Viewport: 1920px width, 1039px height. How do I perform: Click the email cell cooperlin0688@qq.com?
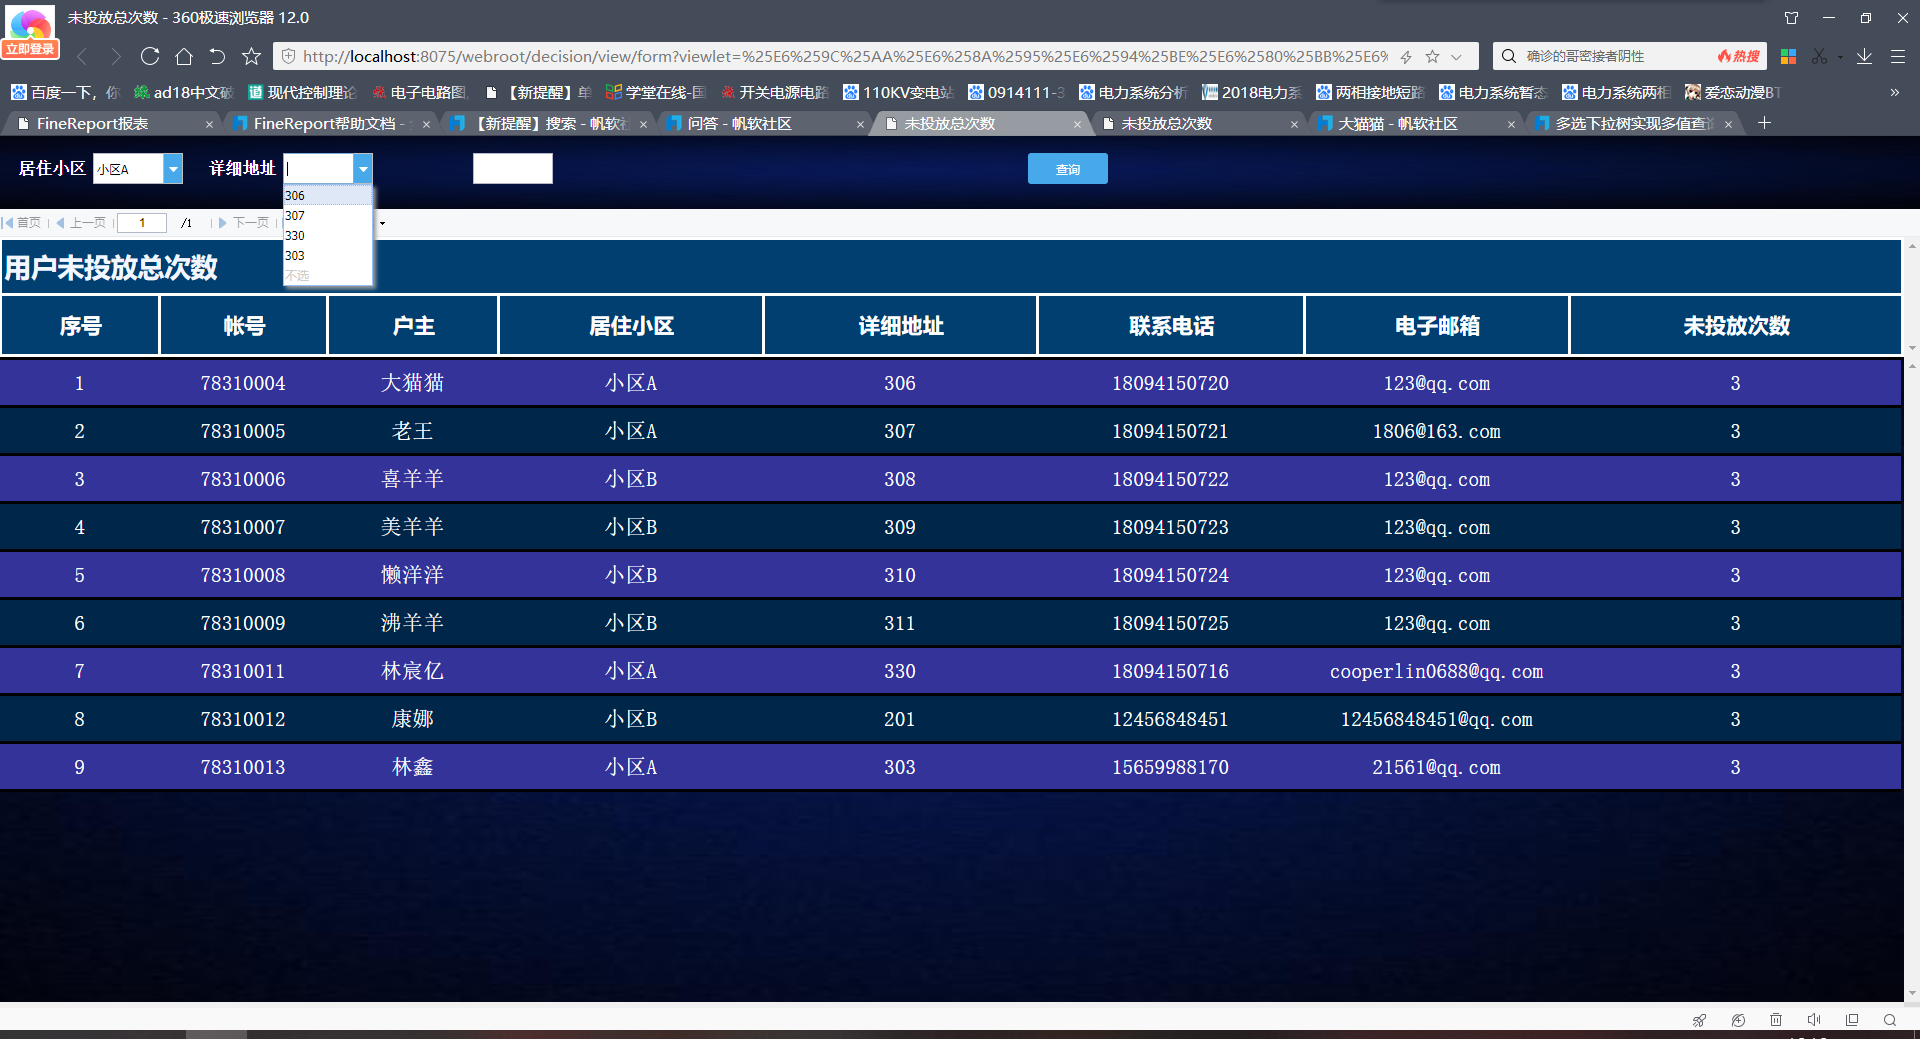pyautogui.click(x=1436, y=671)
